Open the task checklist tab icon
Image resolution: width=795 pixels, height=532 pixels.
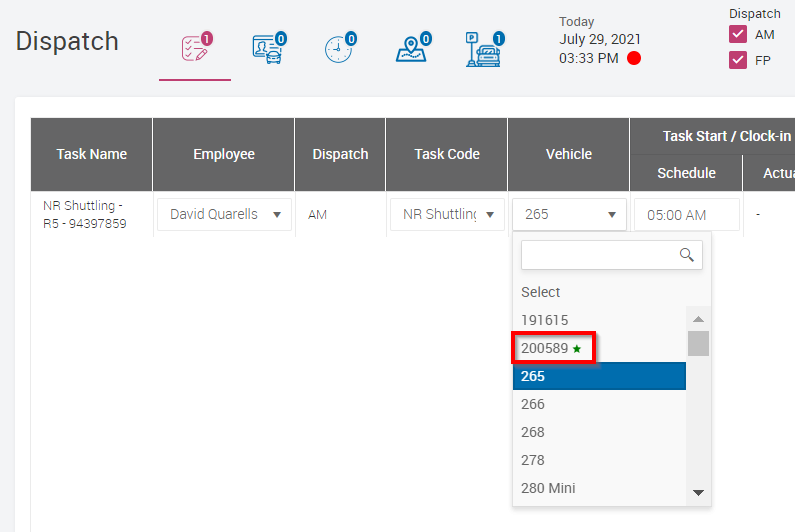click(x=197, y=48)
